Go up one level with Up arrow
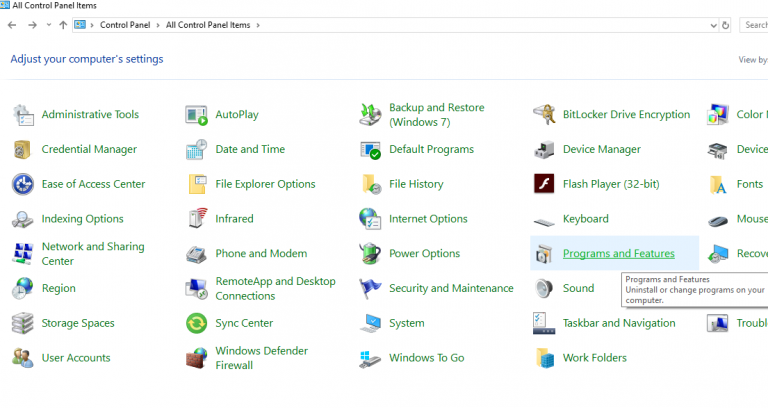 [x=63, y=25]
